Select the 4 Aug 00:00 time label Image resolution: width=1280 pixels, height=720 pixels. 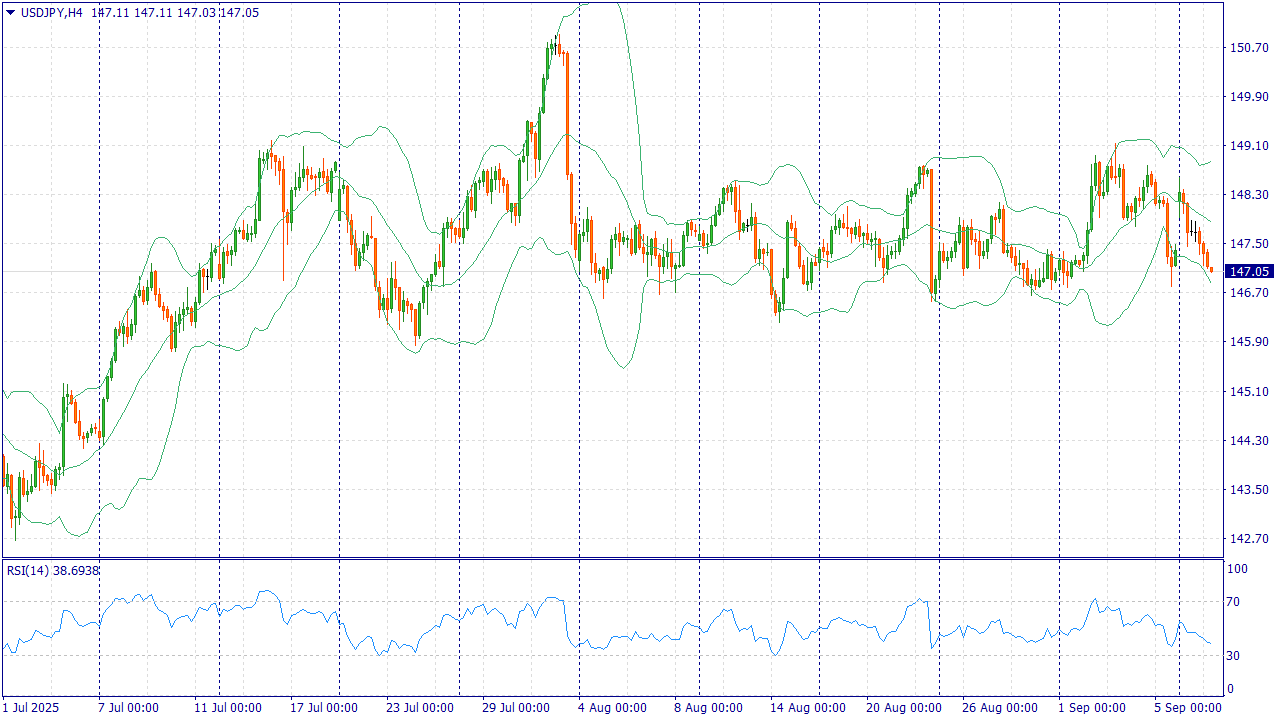point(613,708)
